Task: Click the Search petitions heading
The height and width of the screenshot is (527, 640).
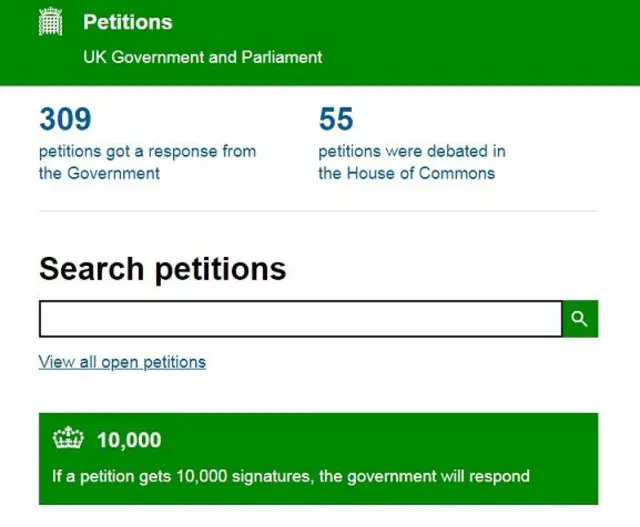Action: pos(162,269)
